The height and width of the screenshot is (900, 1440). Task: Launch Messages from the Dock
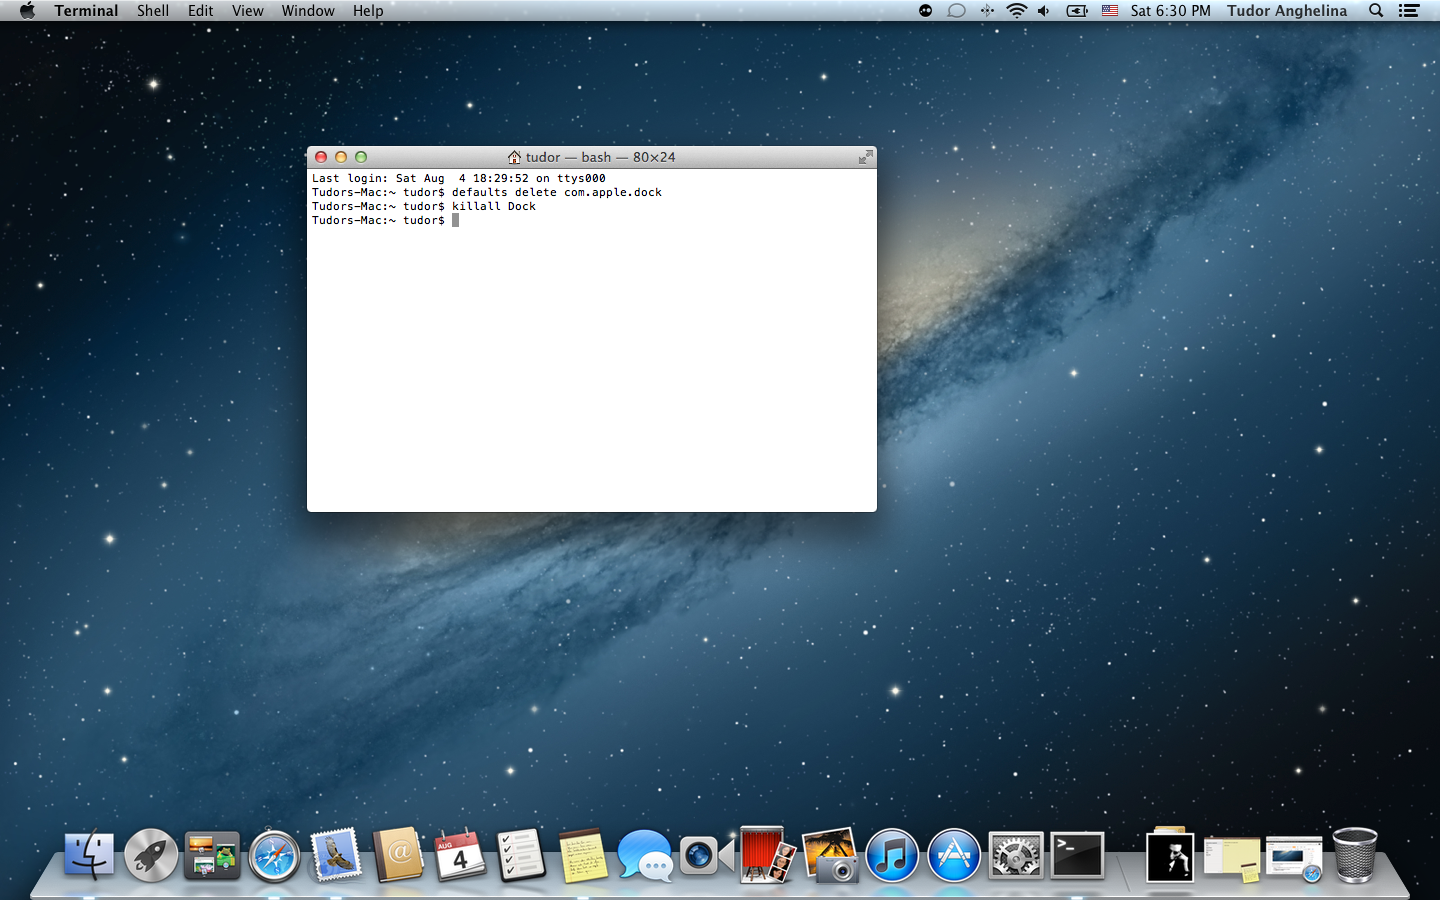click(x=645, y=857)
